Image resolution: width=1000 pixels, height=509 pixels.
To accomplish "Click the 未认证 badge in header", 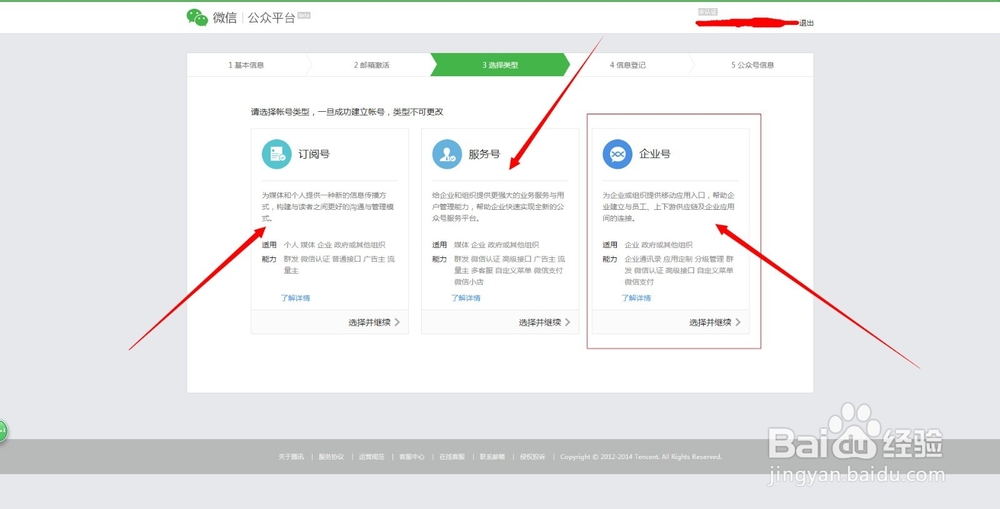I will tap(707, 12).
